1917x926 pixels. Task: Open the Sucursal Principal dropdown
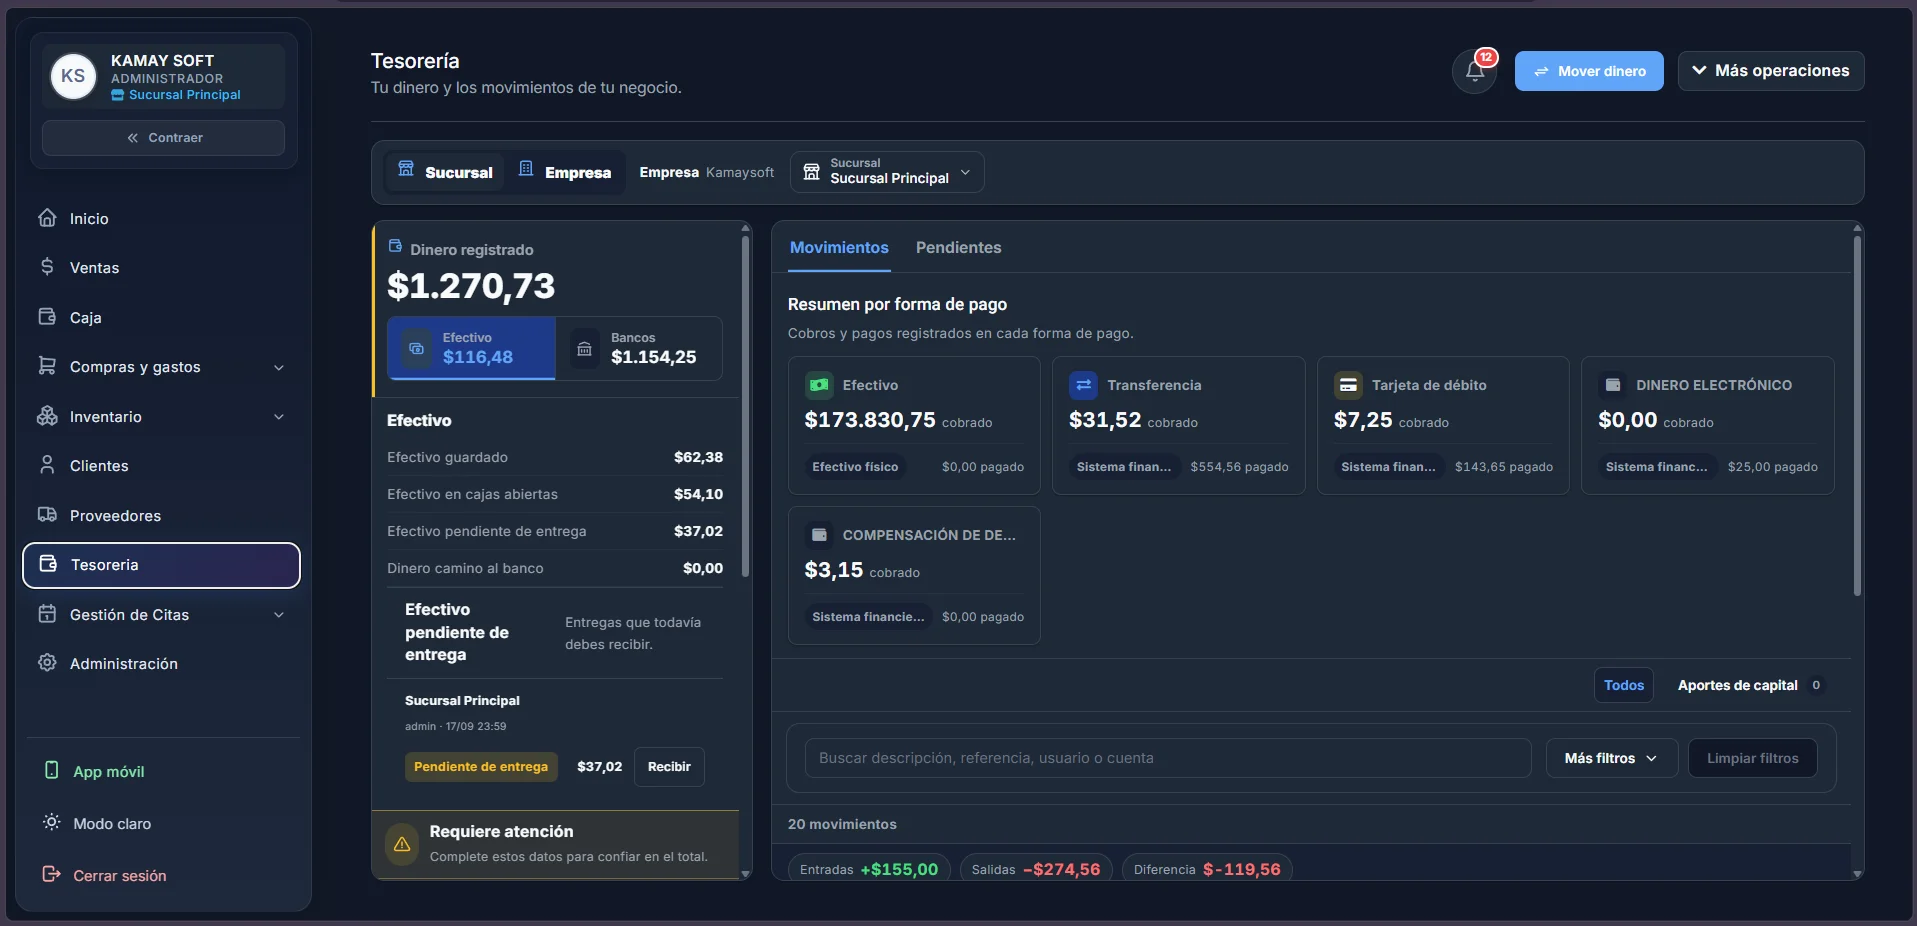pos(887,172)
